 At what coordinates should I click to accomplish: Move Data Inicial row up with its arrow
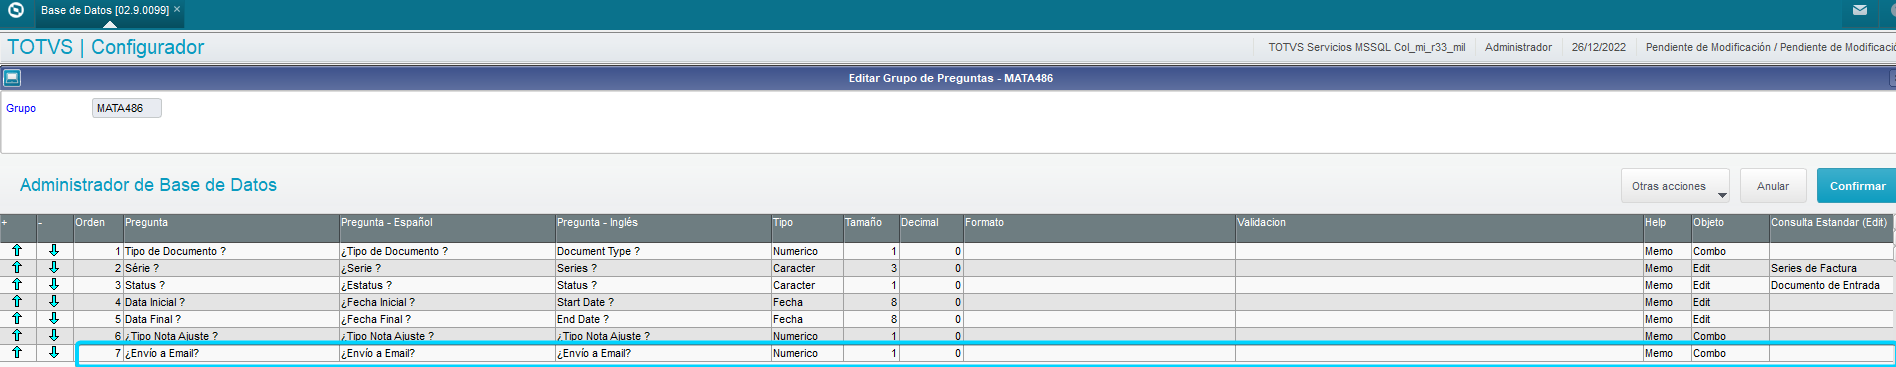coord(17,302)
